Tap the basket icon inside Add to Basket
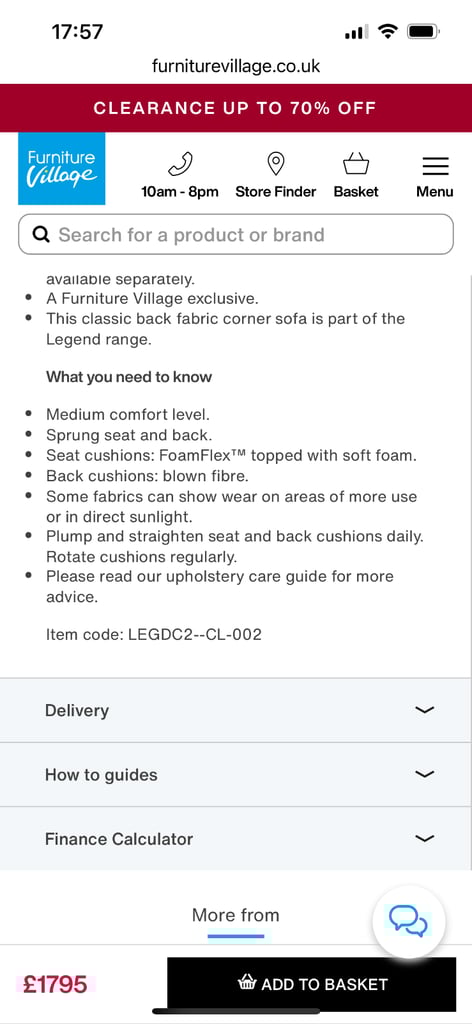Viewport: 472px width, 1024px height. (x=247, y=984)
